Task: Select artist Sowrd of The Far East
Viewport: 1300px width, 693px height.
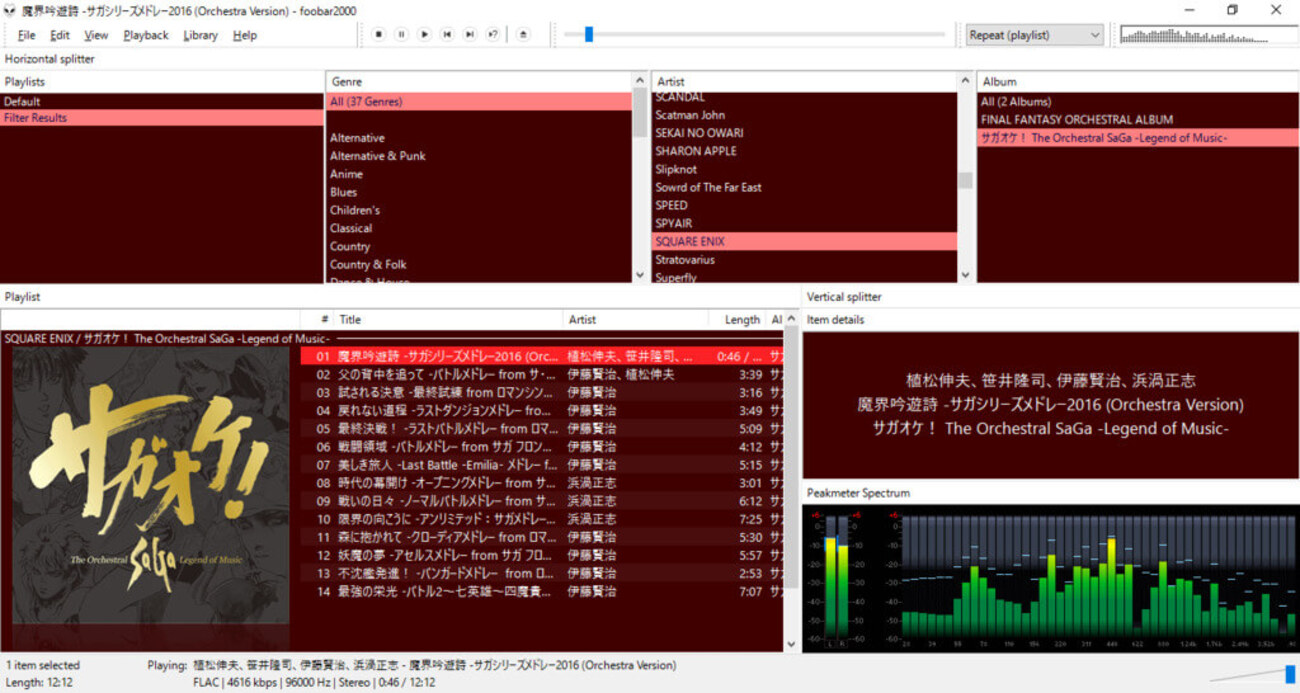Action: (x=804, y=187)
